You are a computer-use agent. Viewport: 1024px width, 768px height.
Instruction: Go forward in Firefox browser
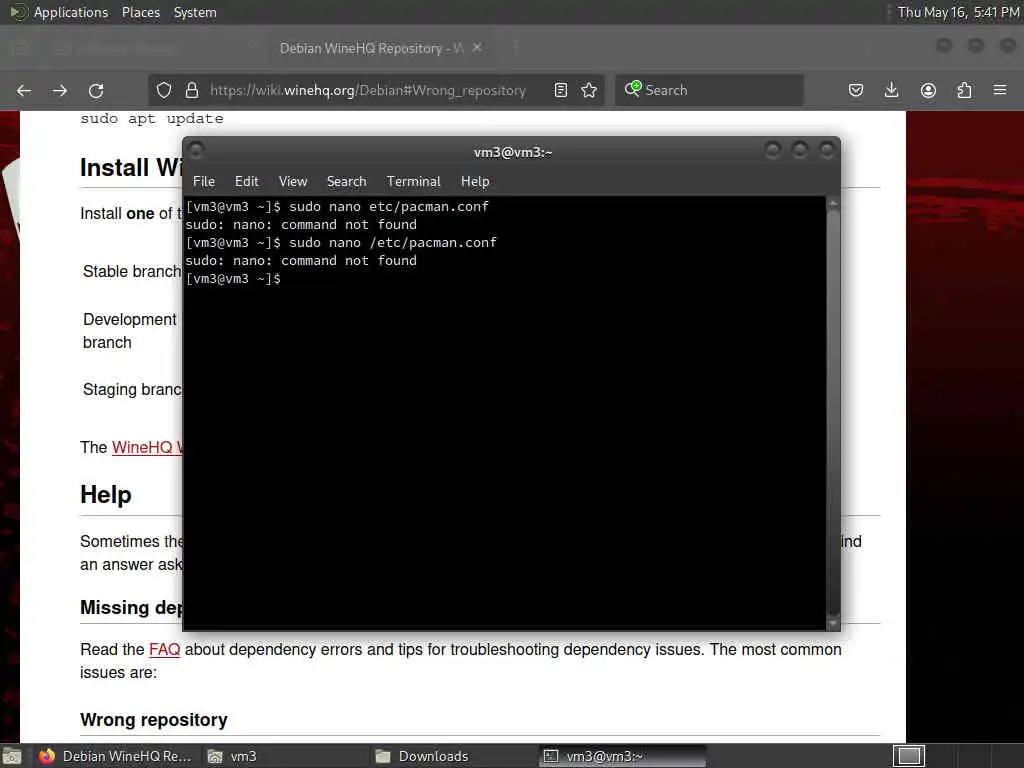click(x=59, y=90)
